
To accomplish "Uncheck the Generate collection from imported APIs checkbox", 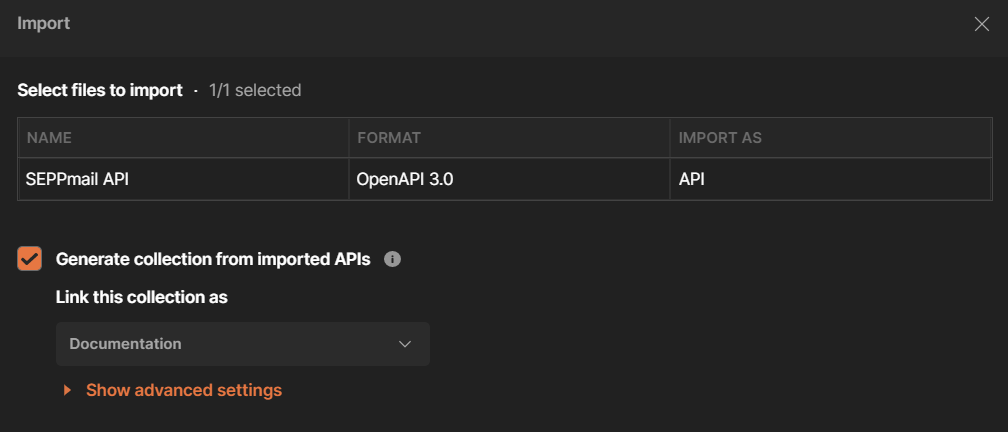I will tap(30, 259).
